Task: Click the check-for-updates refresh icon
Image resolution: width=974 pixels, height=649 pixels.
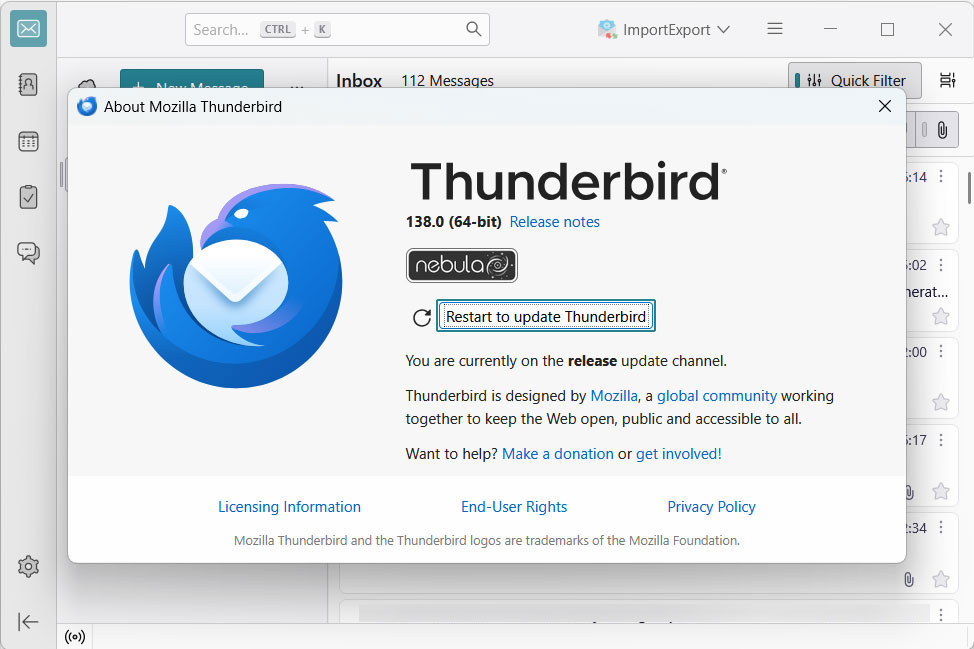Action: [421, 316]
